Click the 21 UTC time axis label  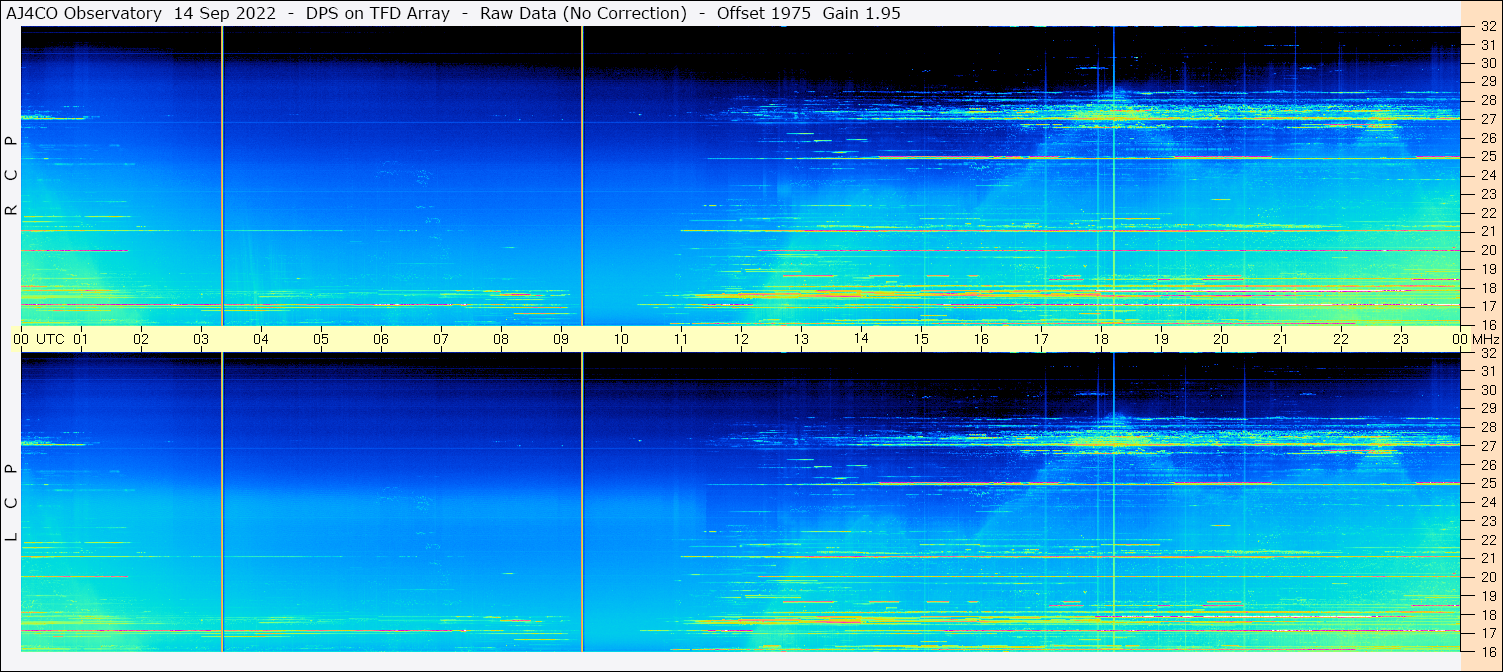[x=1281, y=339]
